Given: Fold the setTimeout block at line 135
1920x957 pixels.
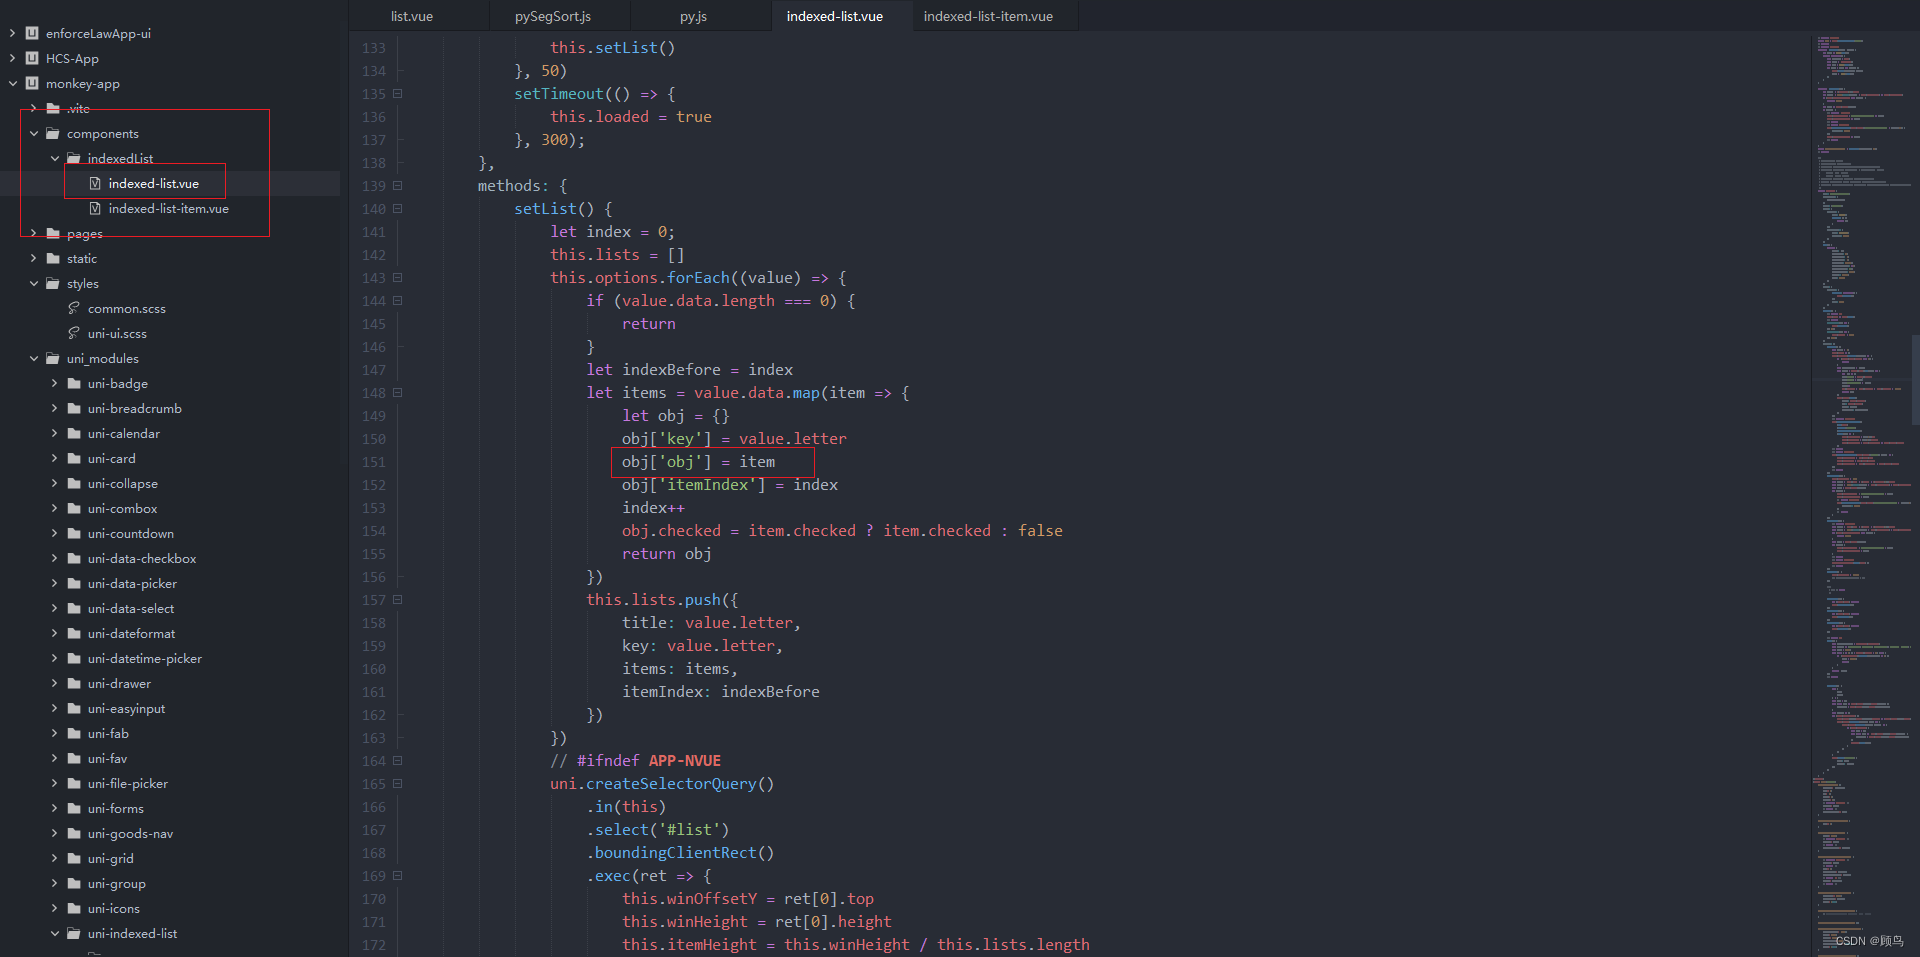Looking at the screenshot, I should pyautogui.click(x=397, y=93).
